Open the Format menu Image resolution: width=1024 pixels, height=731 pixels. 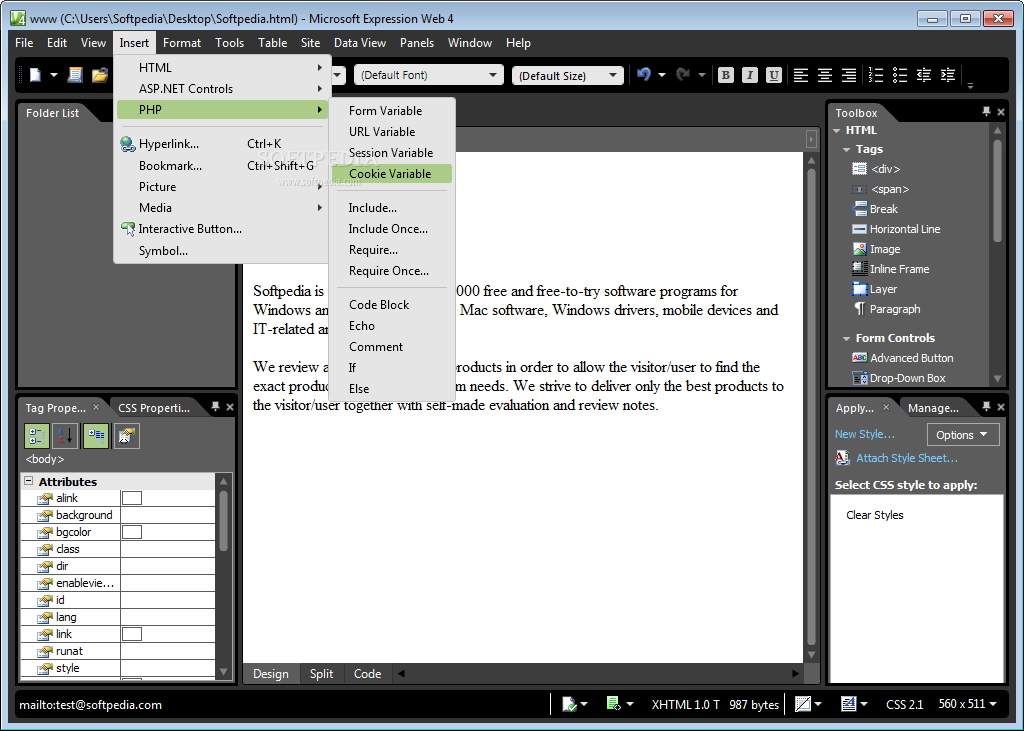point(182,42)
